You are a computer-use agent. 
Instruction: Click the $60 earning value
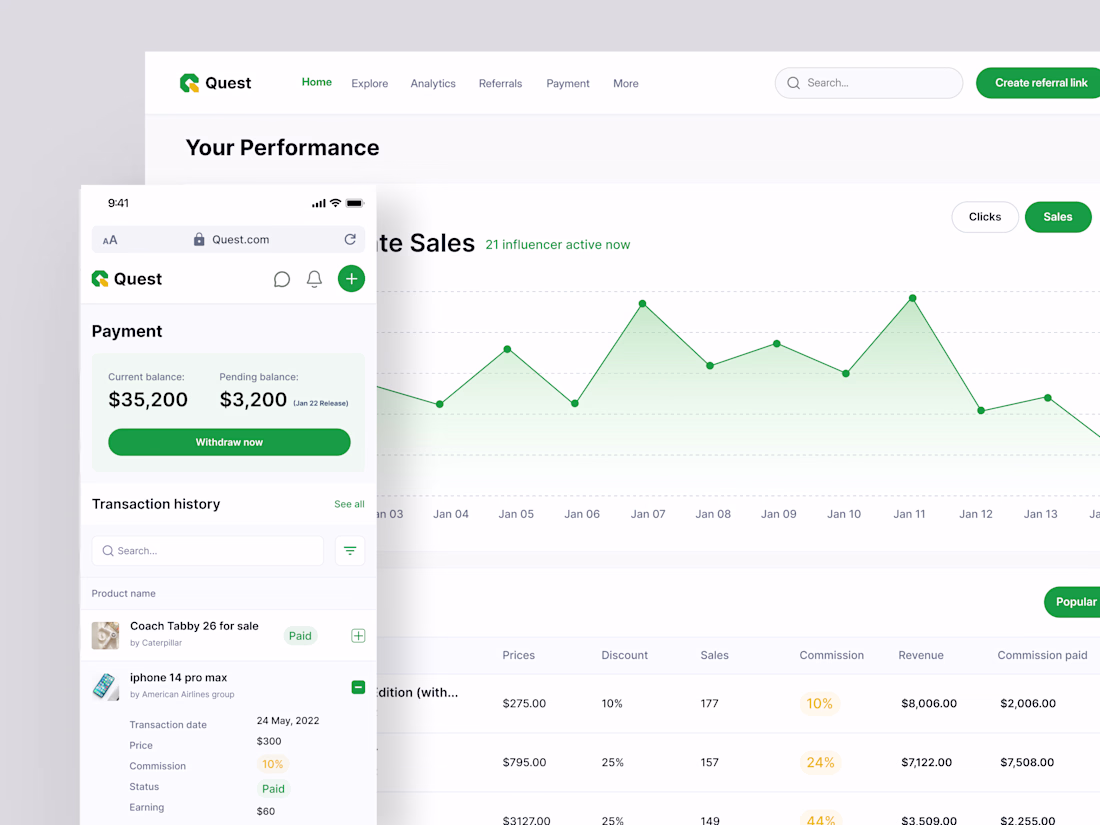pos(266,811)
